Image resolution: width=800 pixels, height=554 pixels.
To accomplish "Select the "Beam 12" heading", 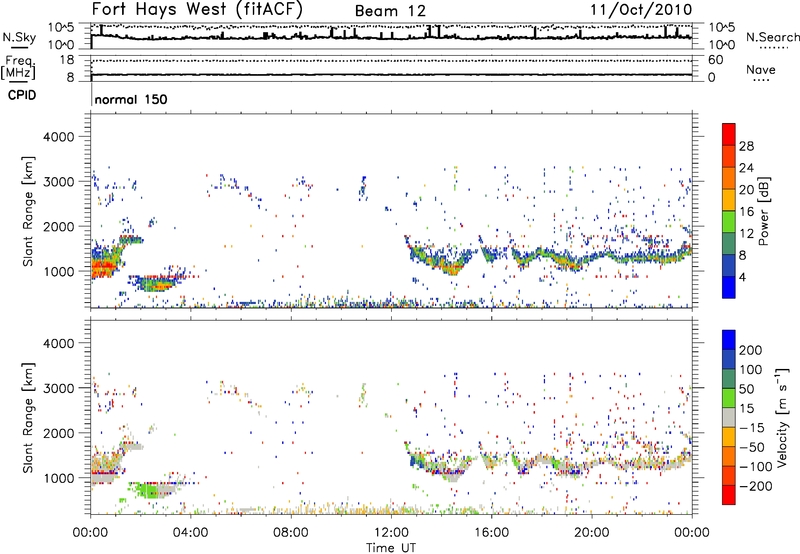I will click(390, 11).
